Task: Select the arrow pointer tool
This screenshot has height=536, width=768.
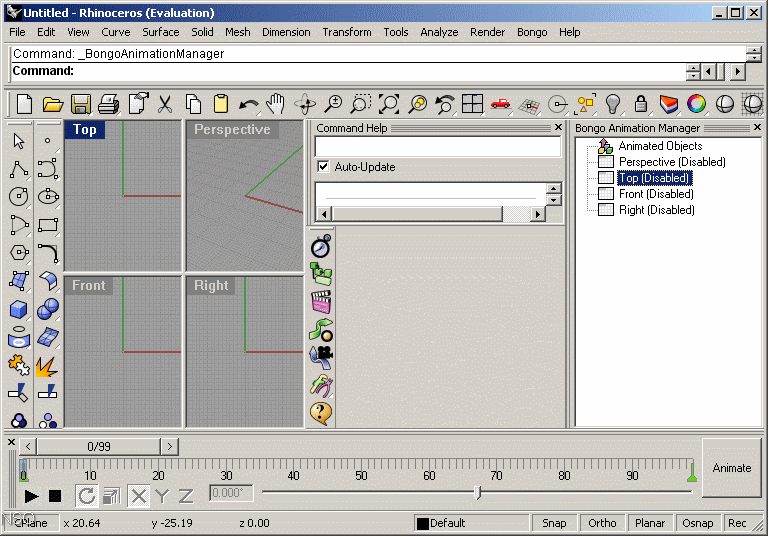Action: [x=19, y=141]
